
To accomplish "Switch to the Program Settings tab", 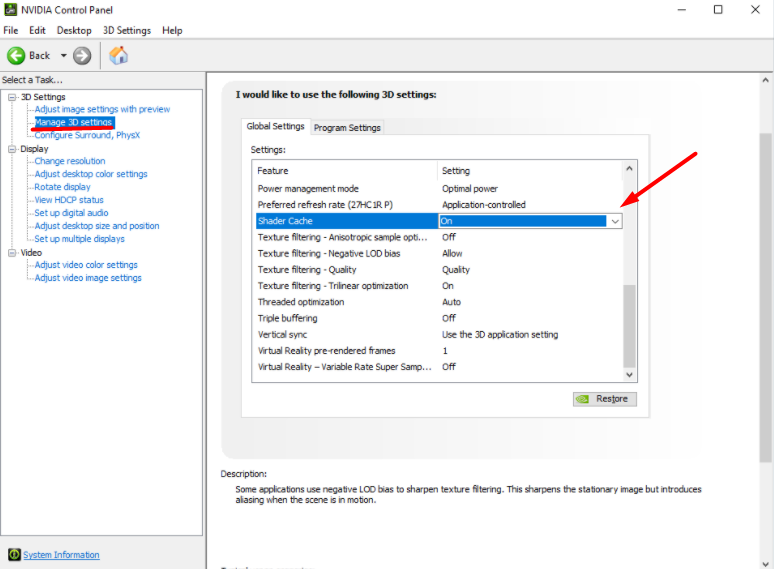I will tap(347, 128).
